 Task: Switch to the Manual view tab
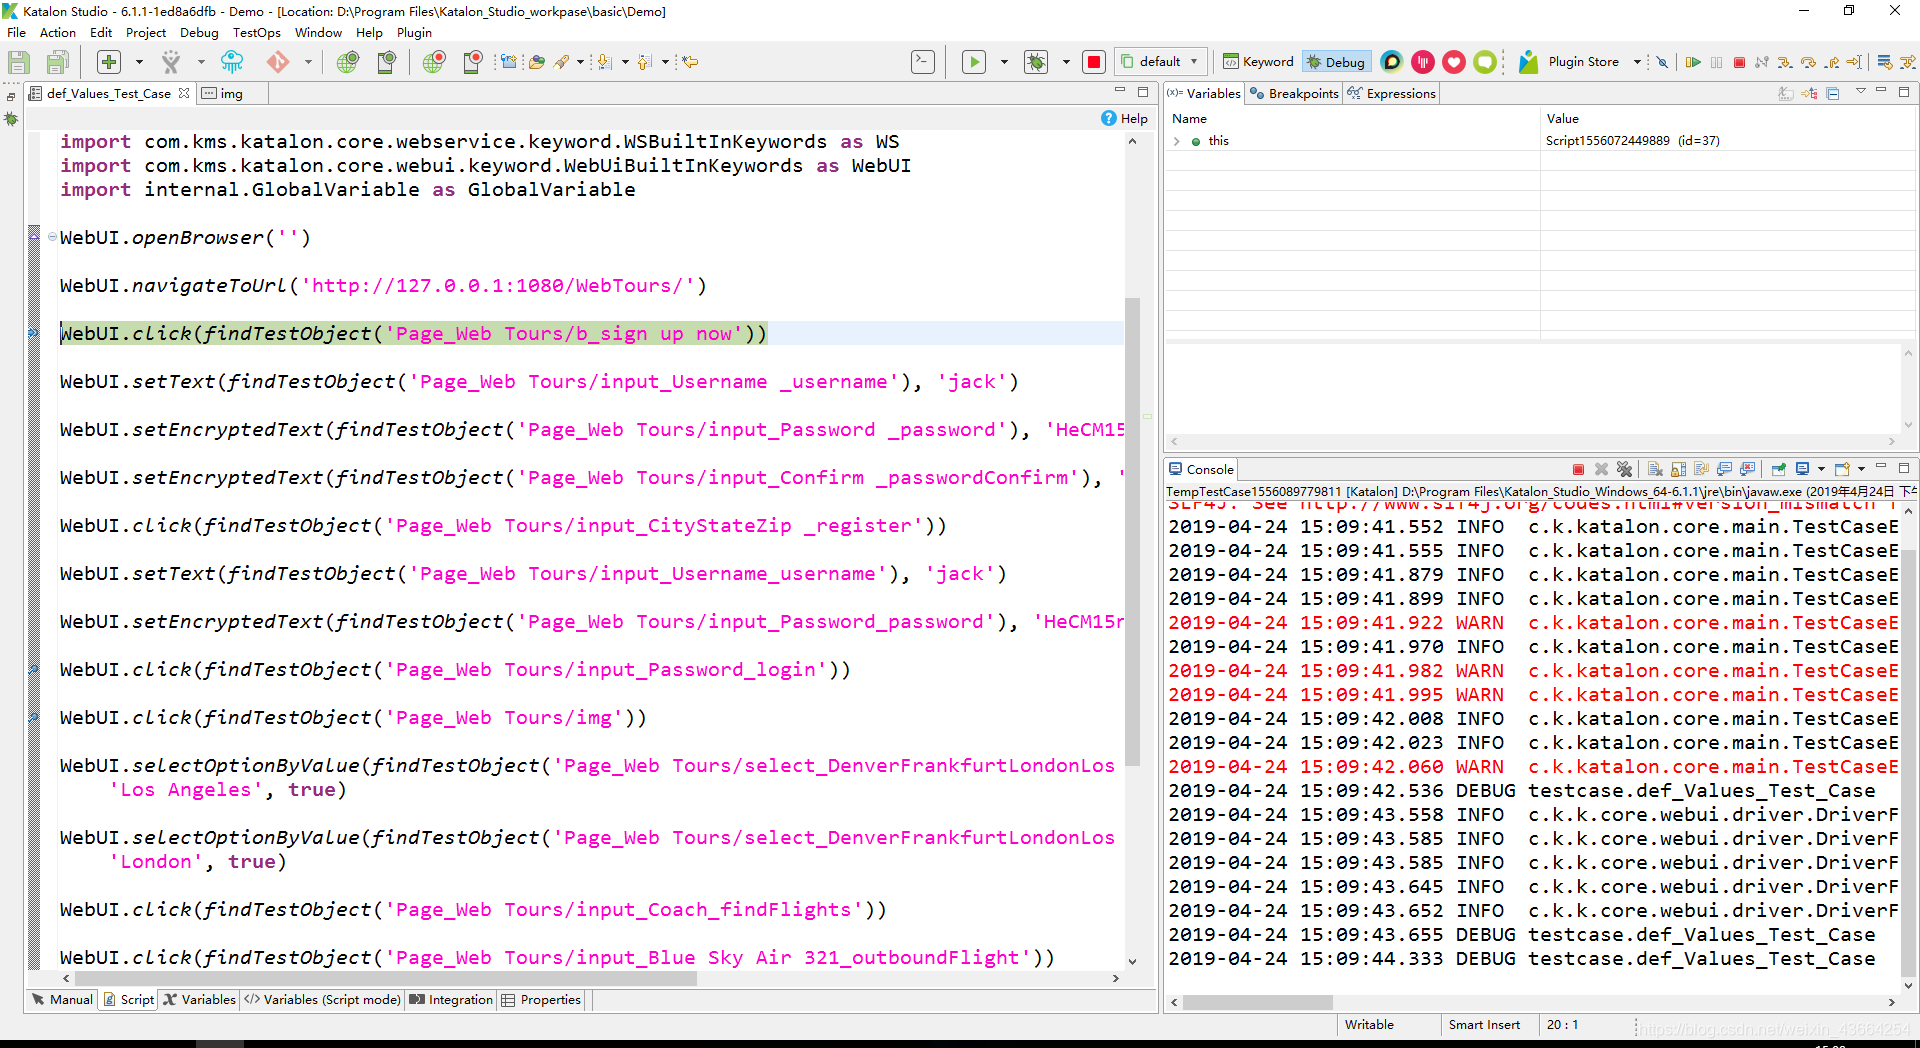pos(63,1000)
